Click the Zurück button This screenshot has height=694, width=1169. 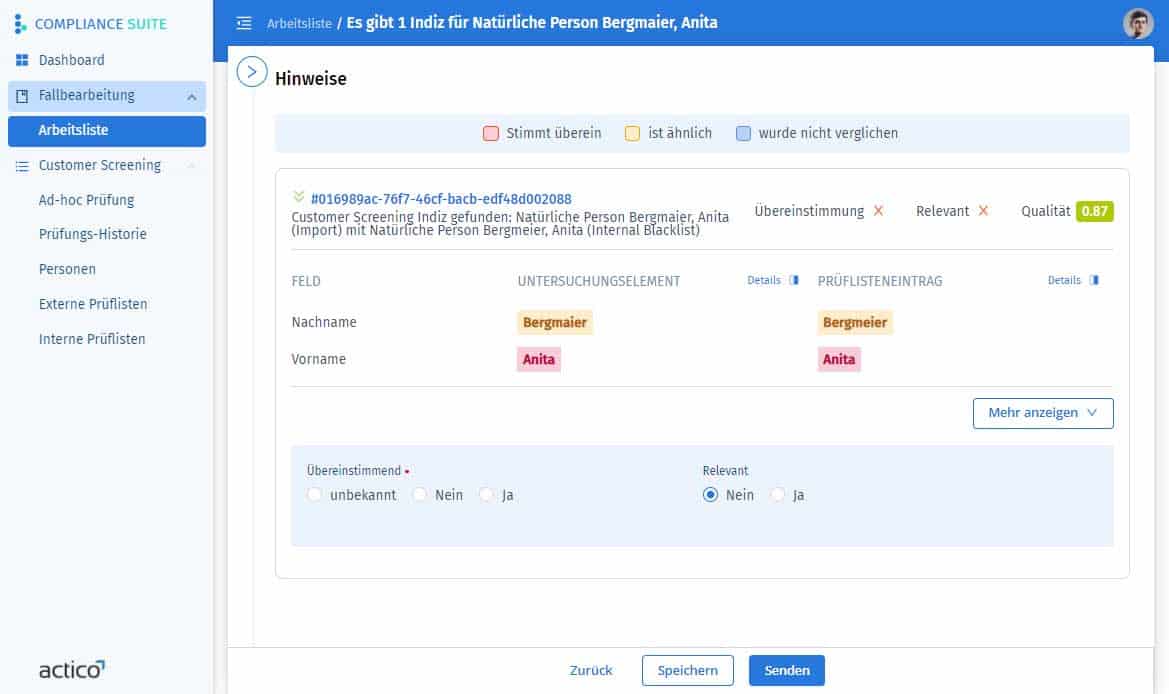pyautogui.click(x=590, y=670)
